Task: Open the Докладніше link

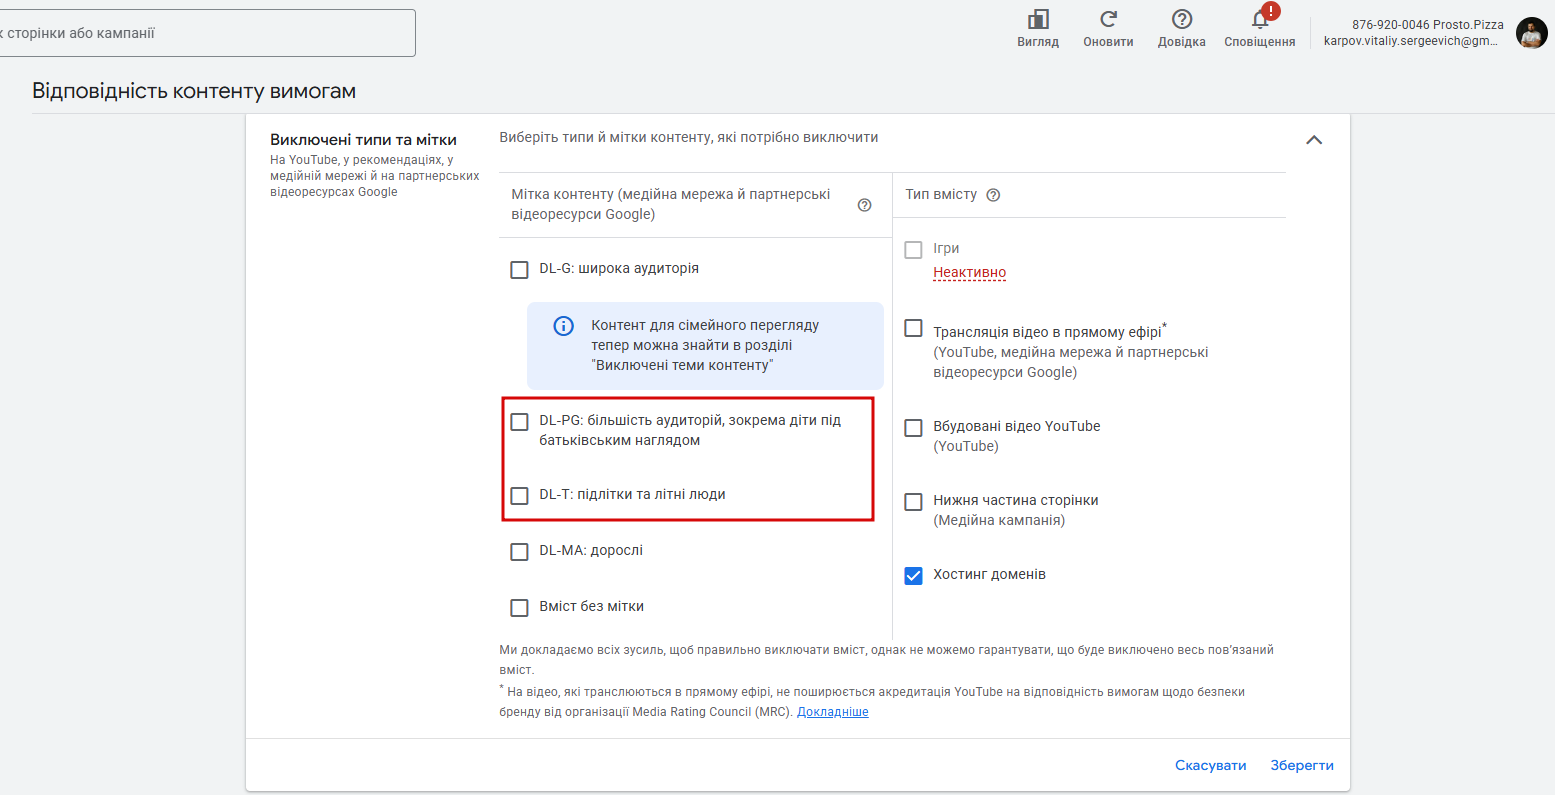Action: pos(832,712)
